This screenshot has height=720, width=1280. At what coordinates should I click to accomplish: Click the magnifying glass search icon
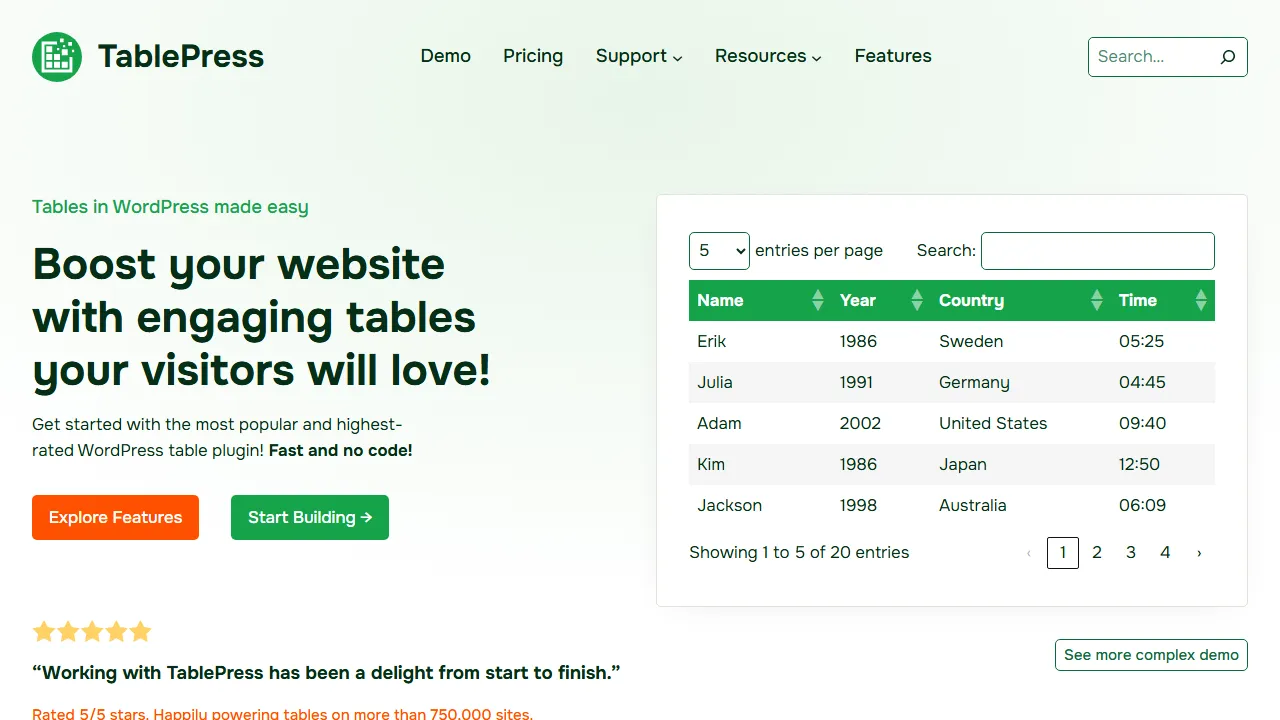click(x=1227, y=57)
